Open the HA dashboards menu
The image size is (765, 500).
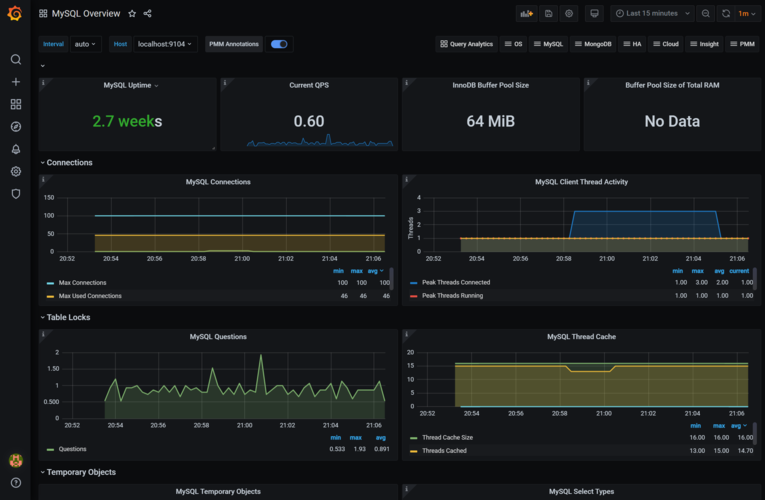pos(632,44)
